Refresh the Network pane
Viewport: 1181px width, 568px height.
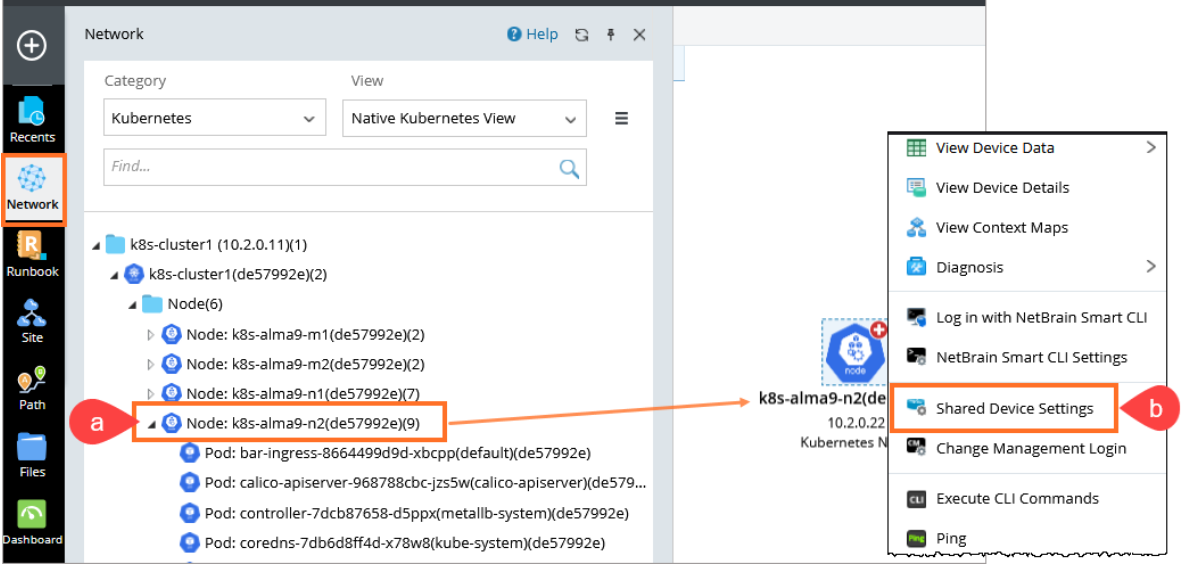pos(581,35)
